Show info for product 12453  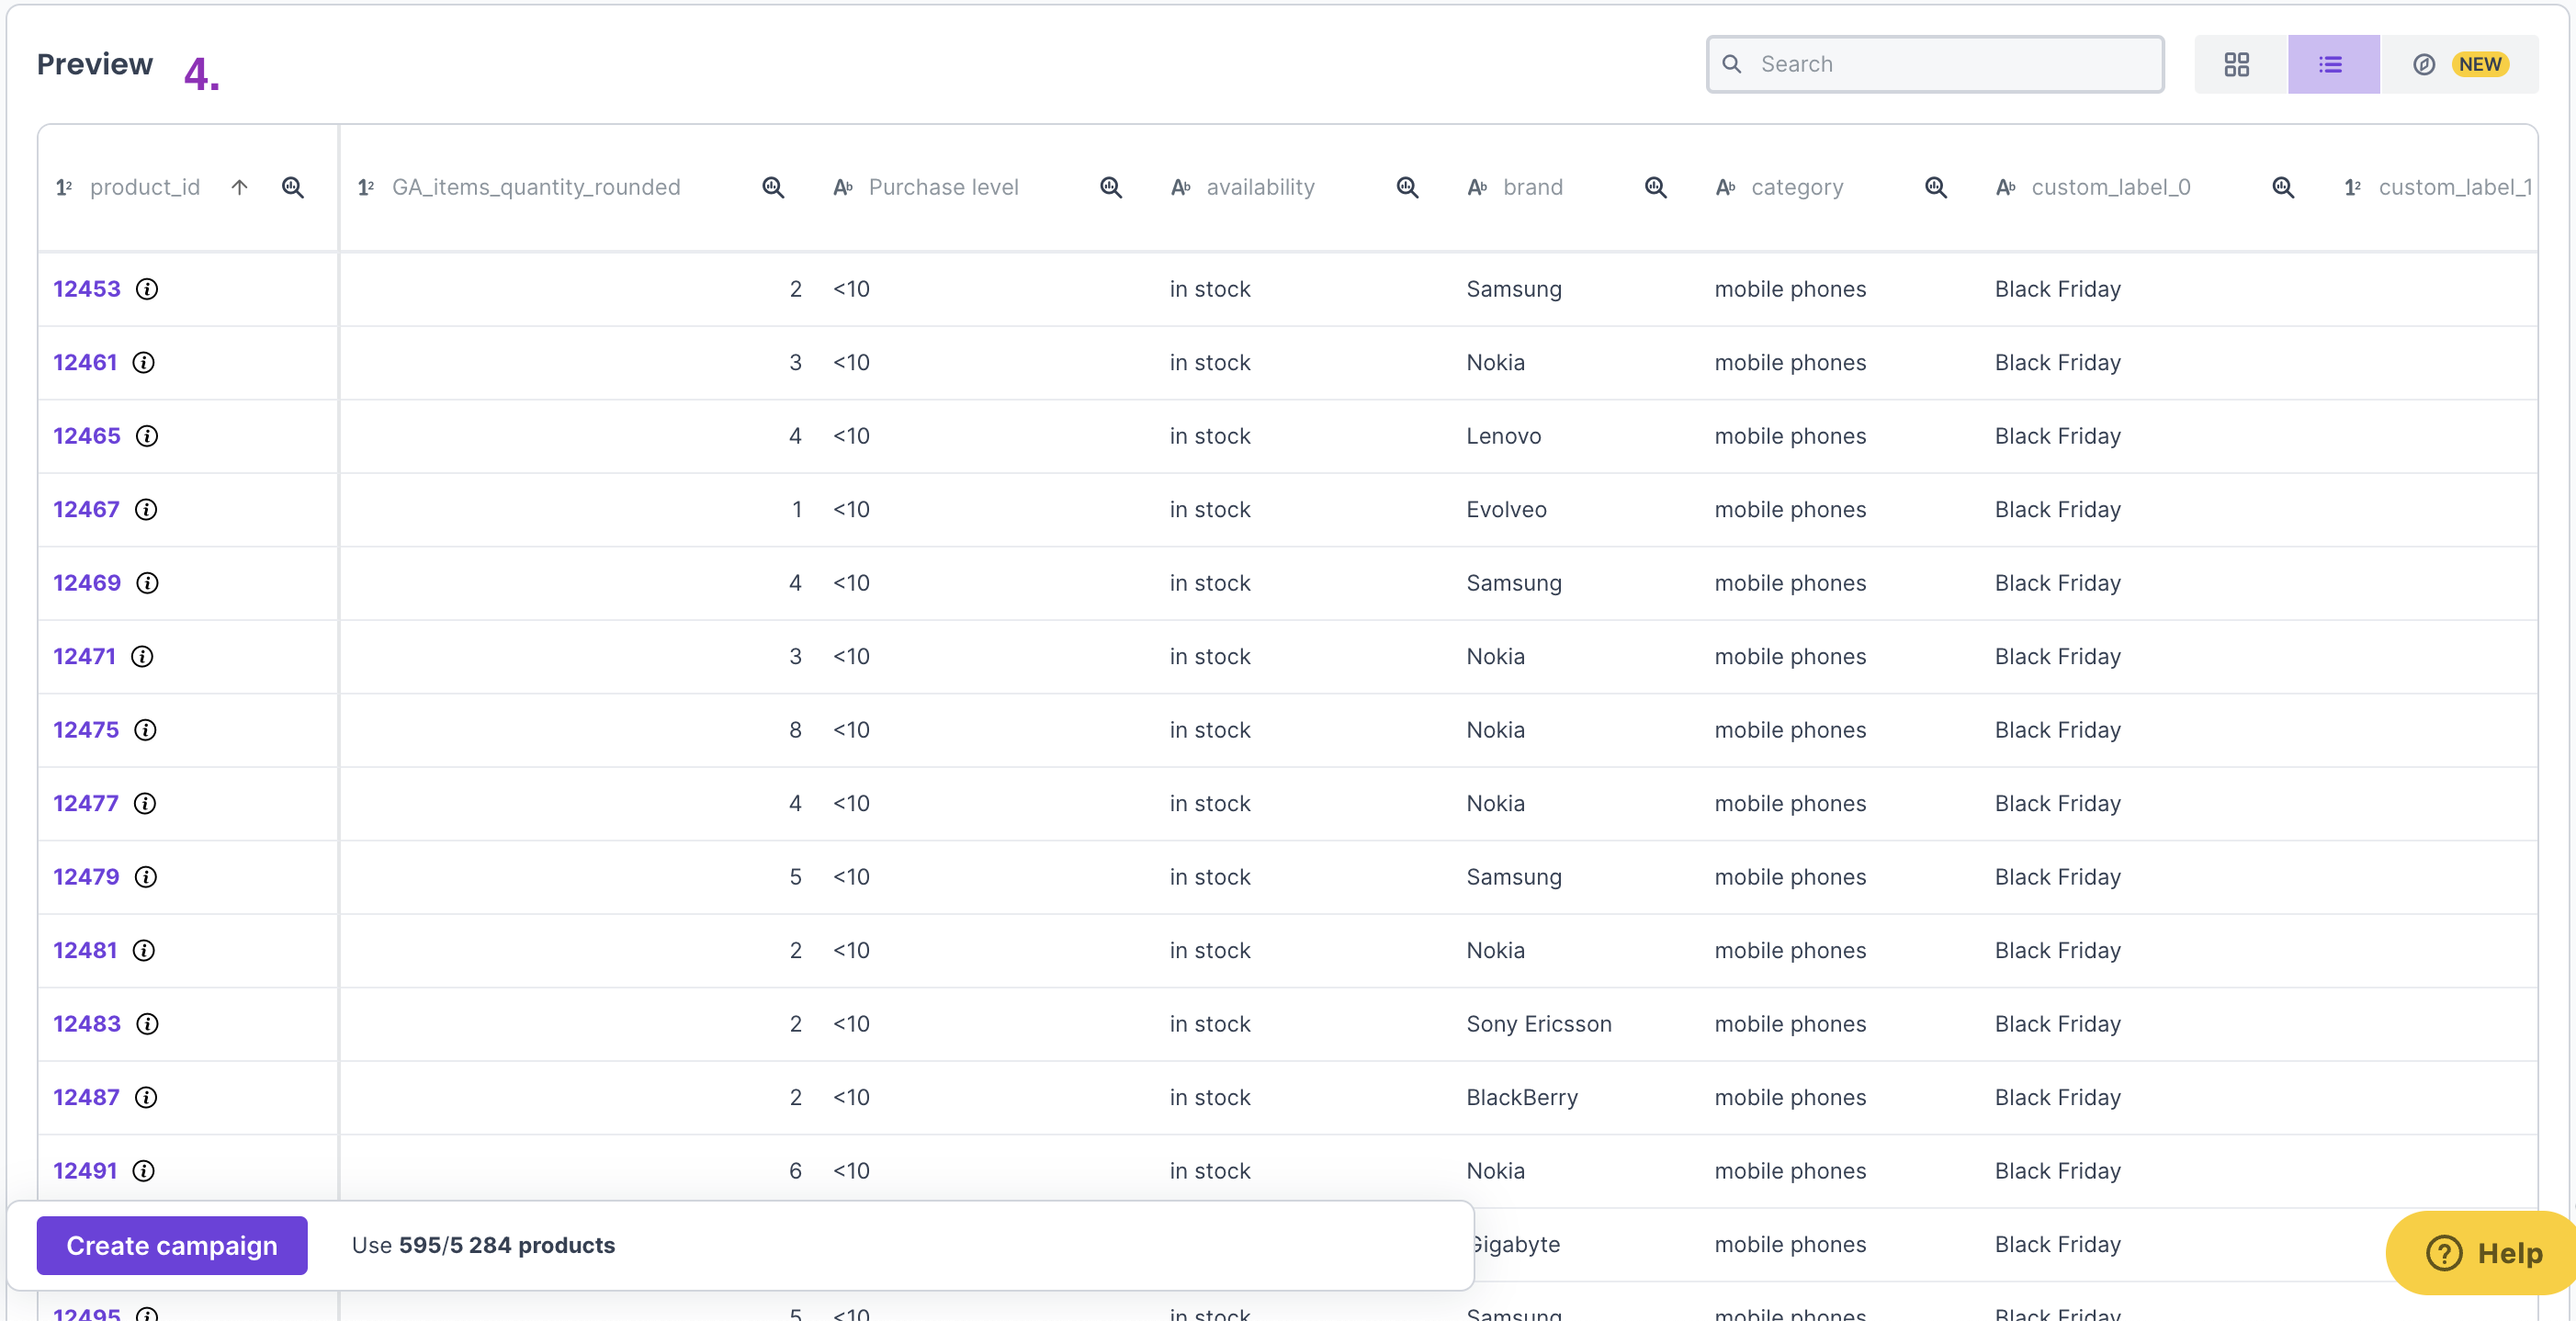(x=147, y=289)
